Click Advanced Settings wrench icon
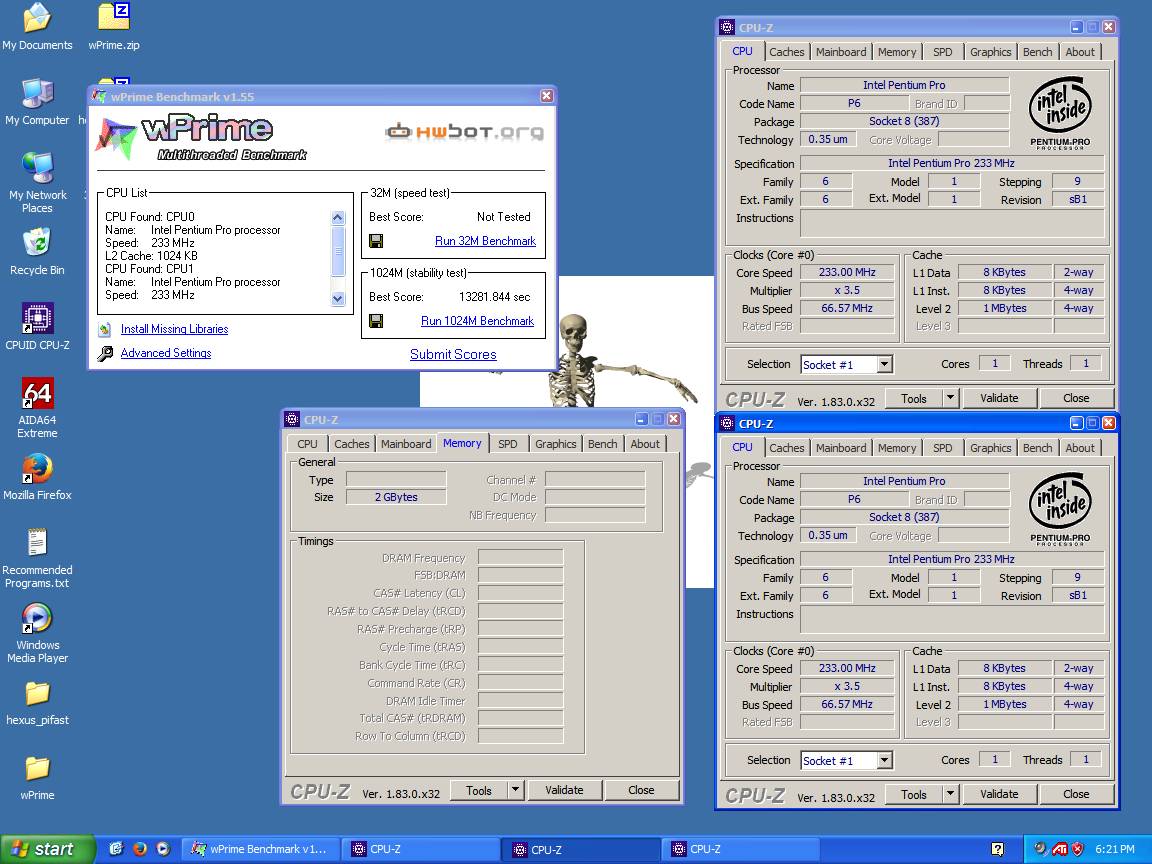The height and width of the screenshot is (864, 1152). tap(105, 353)
